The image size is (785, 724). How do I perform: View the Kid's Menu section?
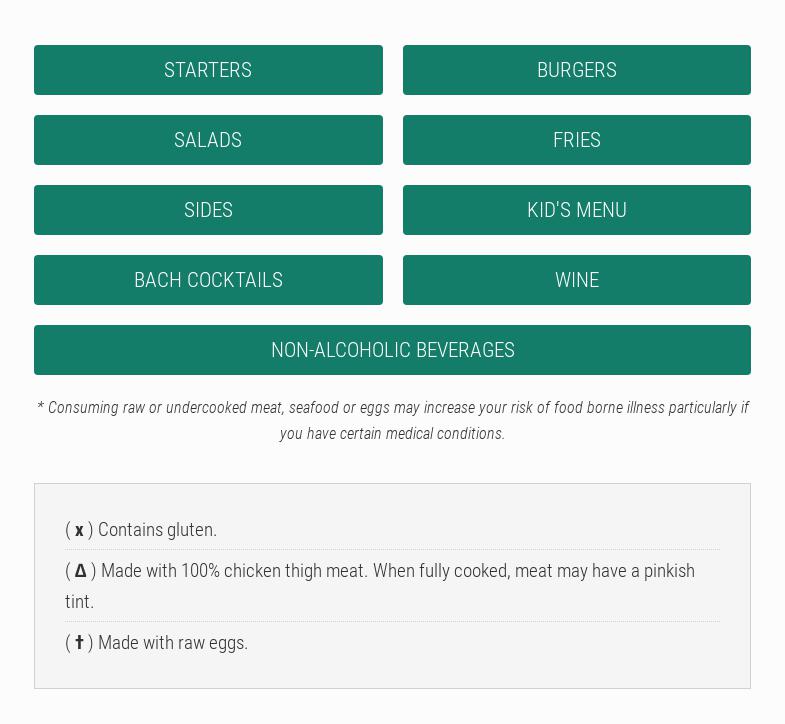[x=576, y=210]
